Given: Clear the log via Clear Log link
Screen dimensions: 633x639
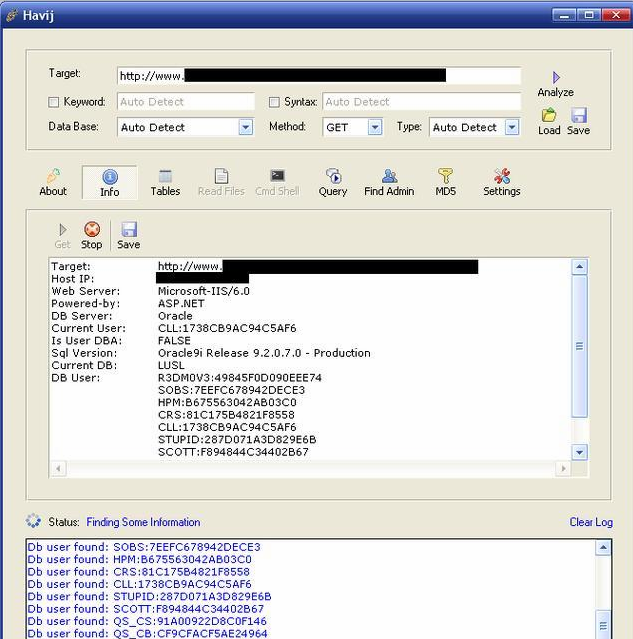Looking at the screenshot, I should coord(591,522).
